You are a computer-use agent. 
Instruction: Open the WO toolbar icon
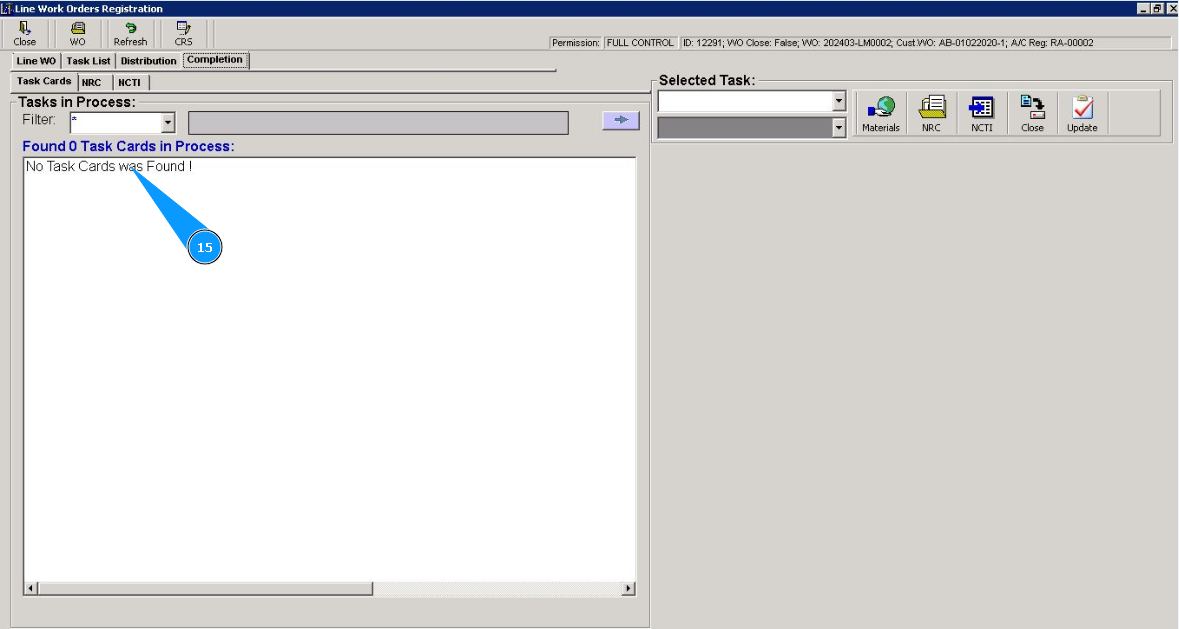point(77,34)
